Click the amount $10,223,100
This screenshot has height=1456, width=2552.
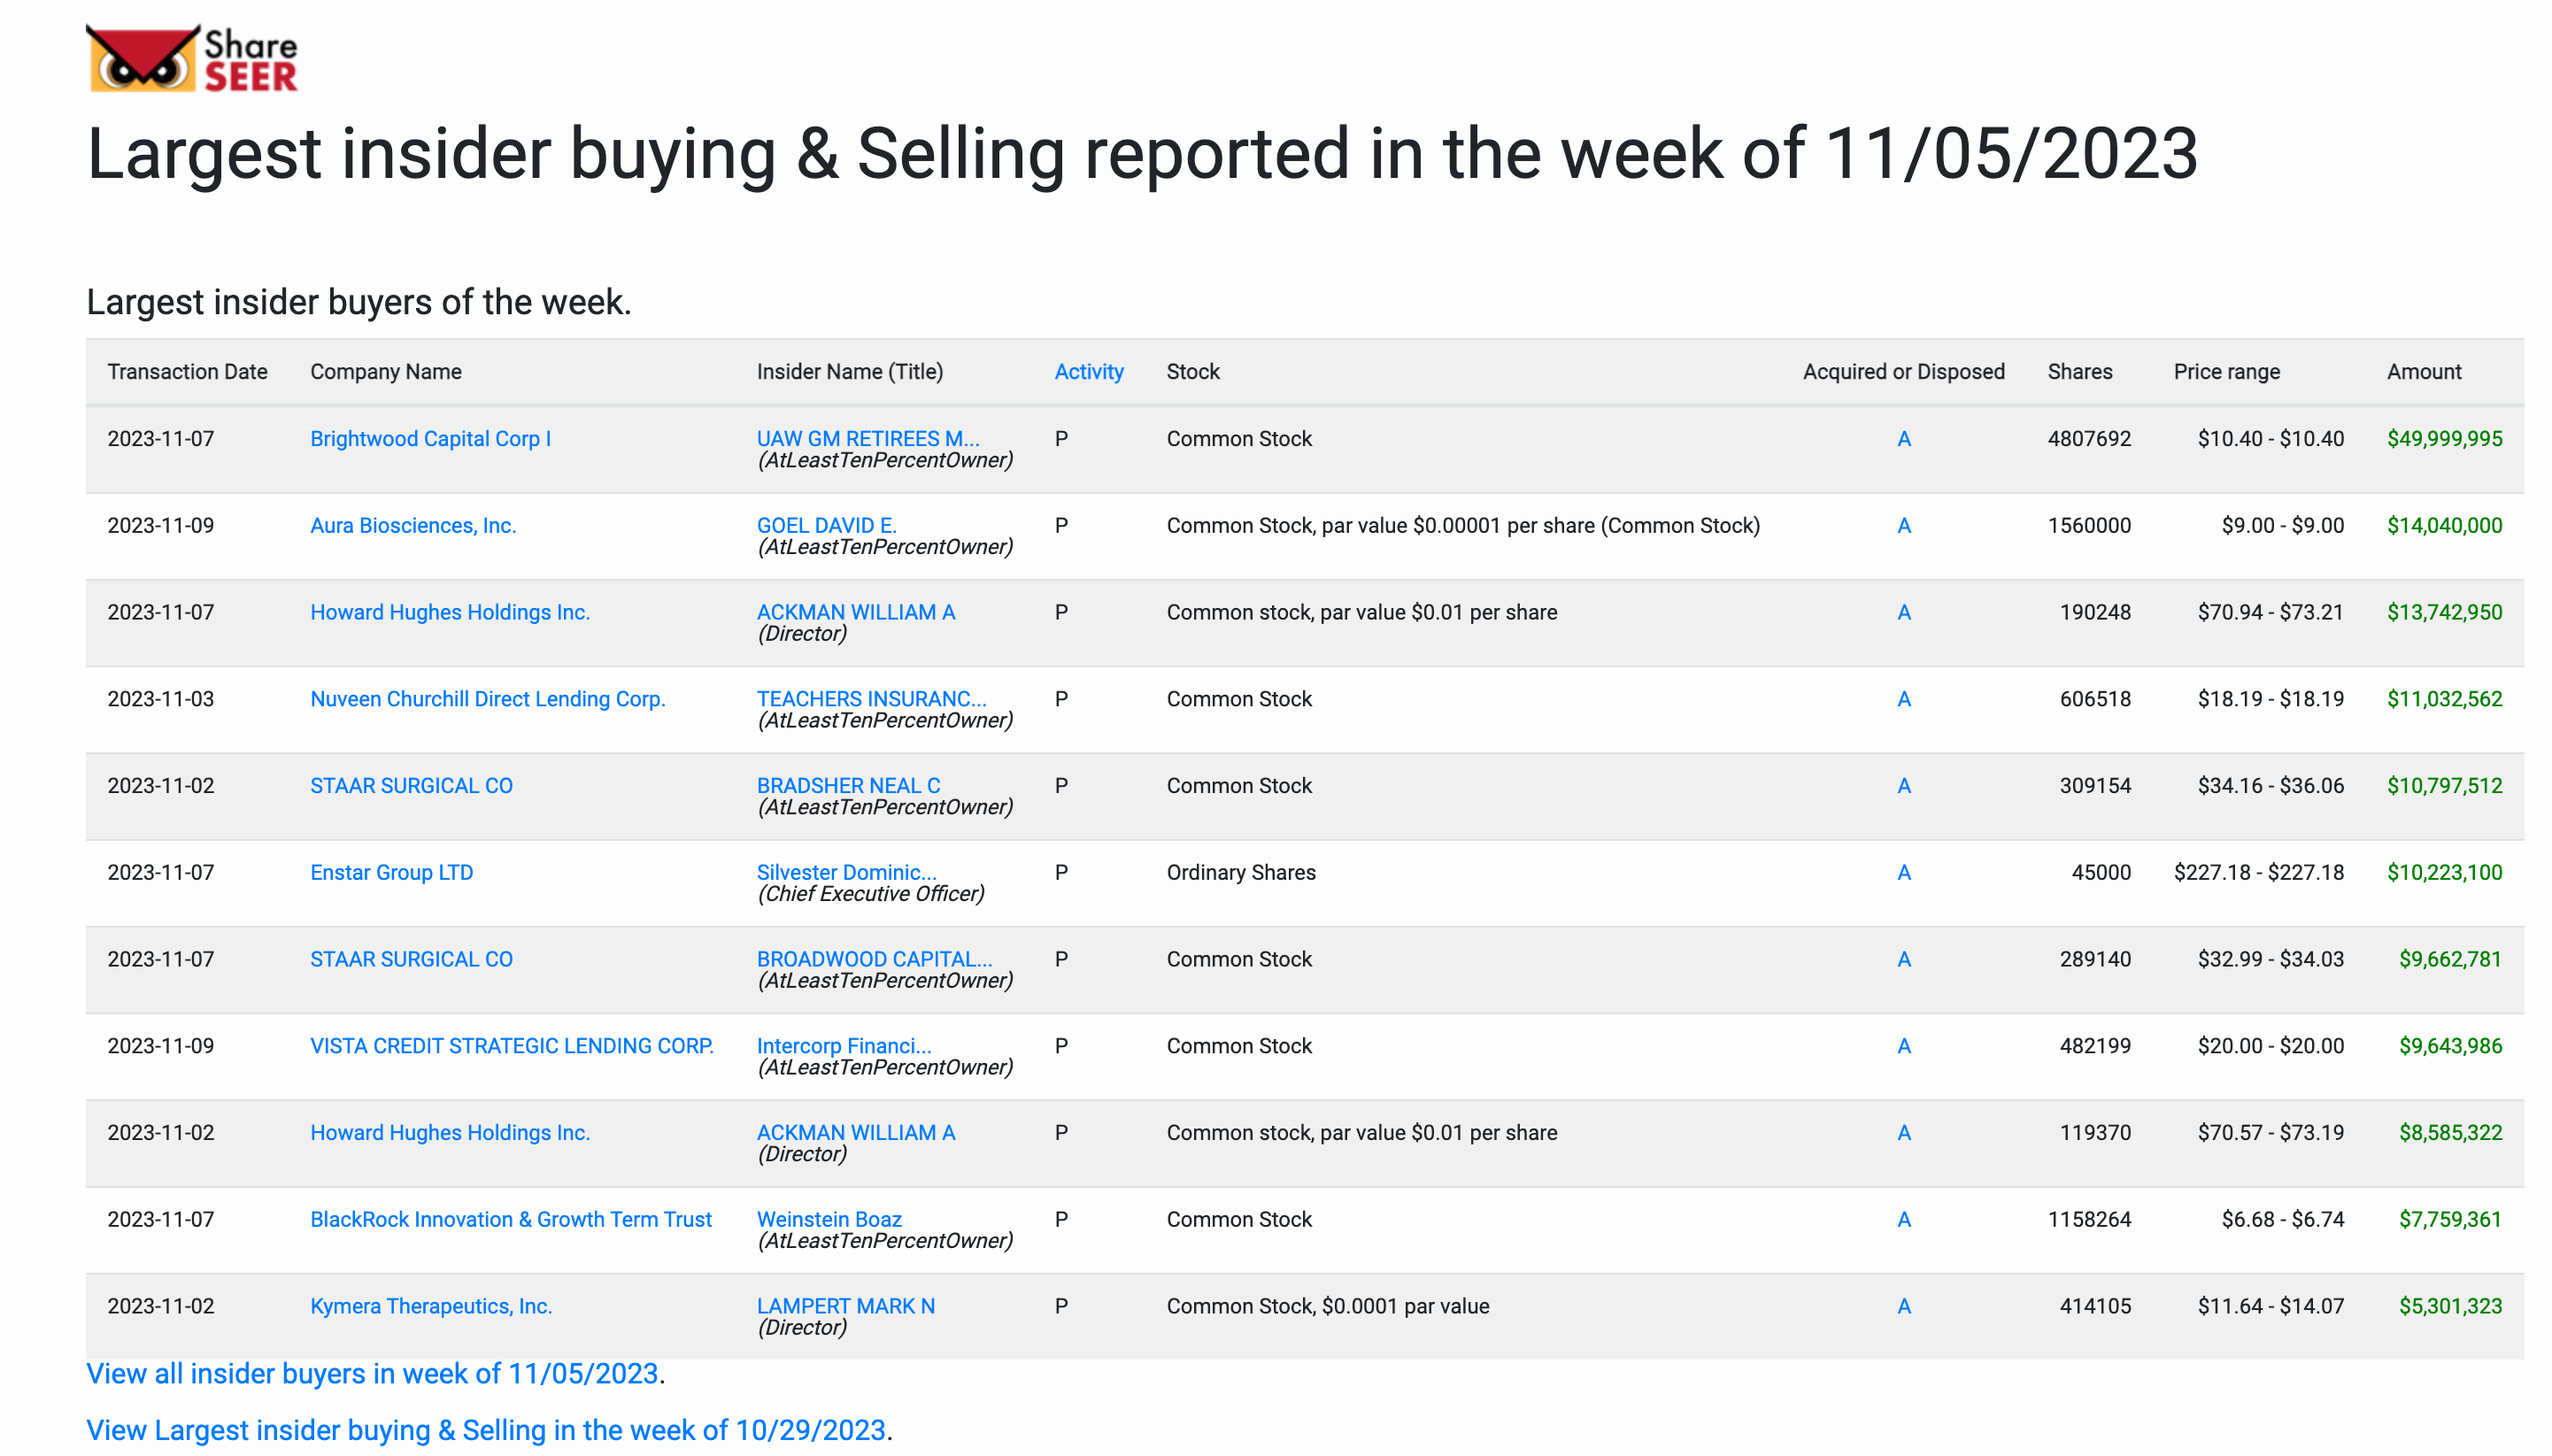tap(2444, 873)
